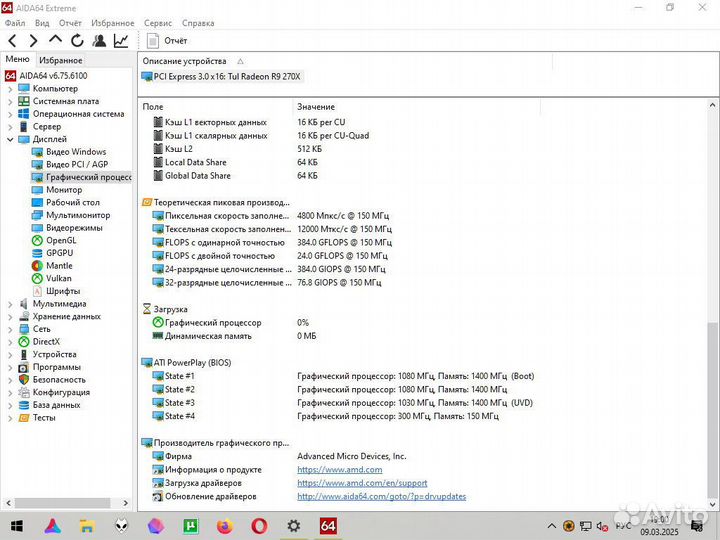The width and height of the screenshot is (720, 540).
Task: Open the Opera browser in the taskbar
Action: pos(259,525)
